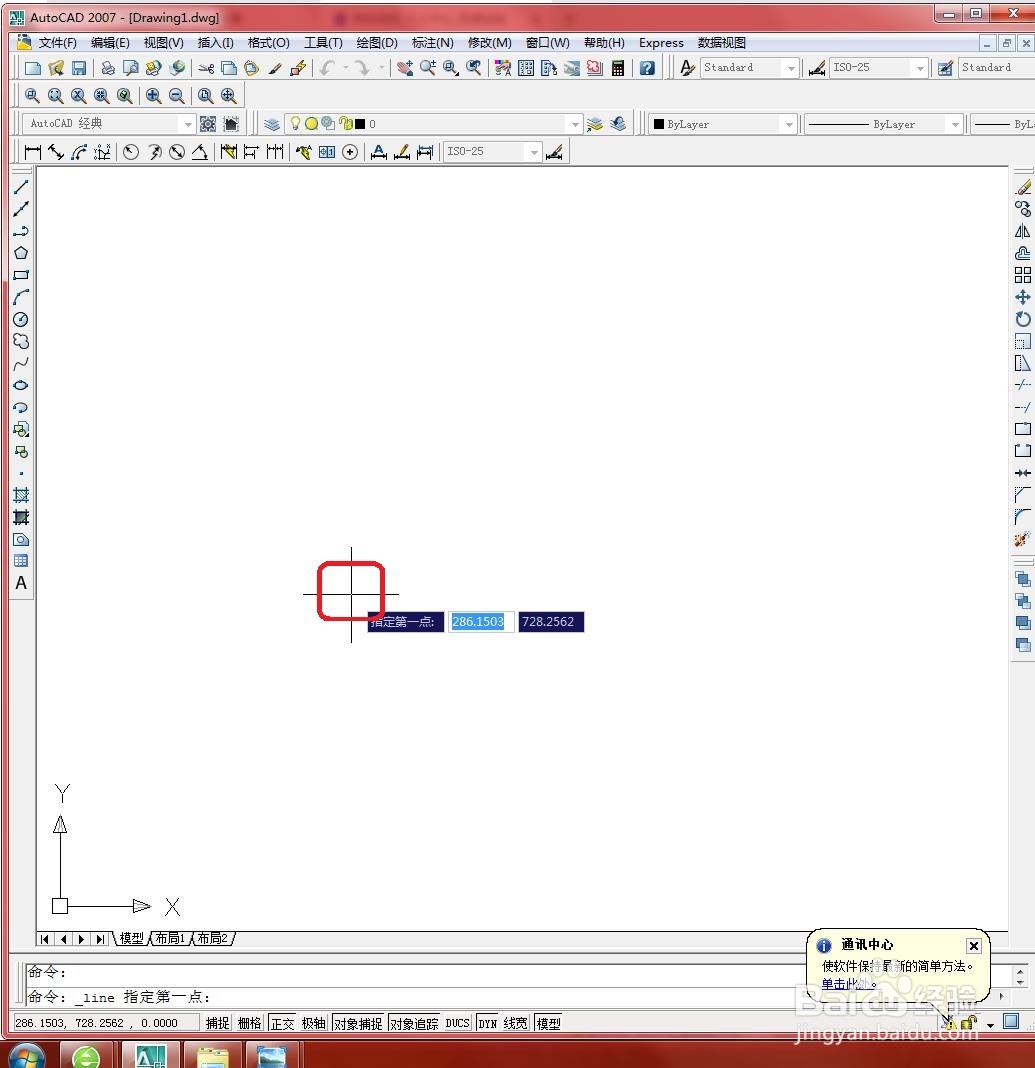
Task: Toggle 栅格 grid display in status bar
Action: pos(250,1023)
